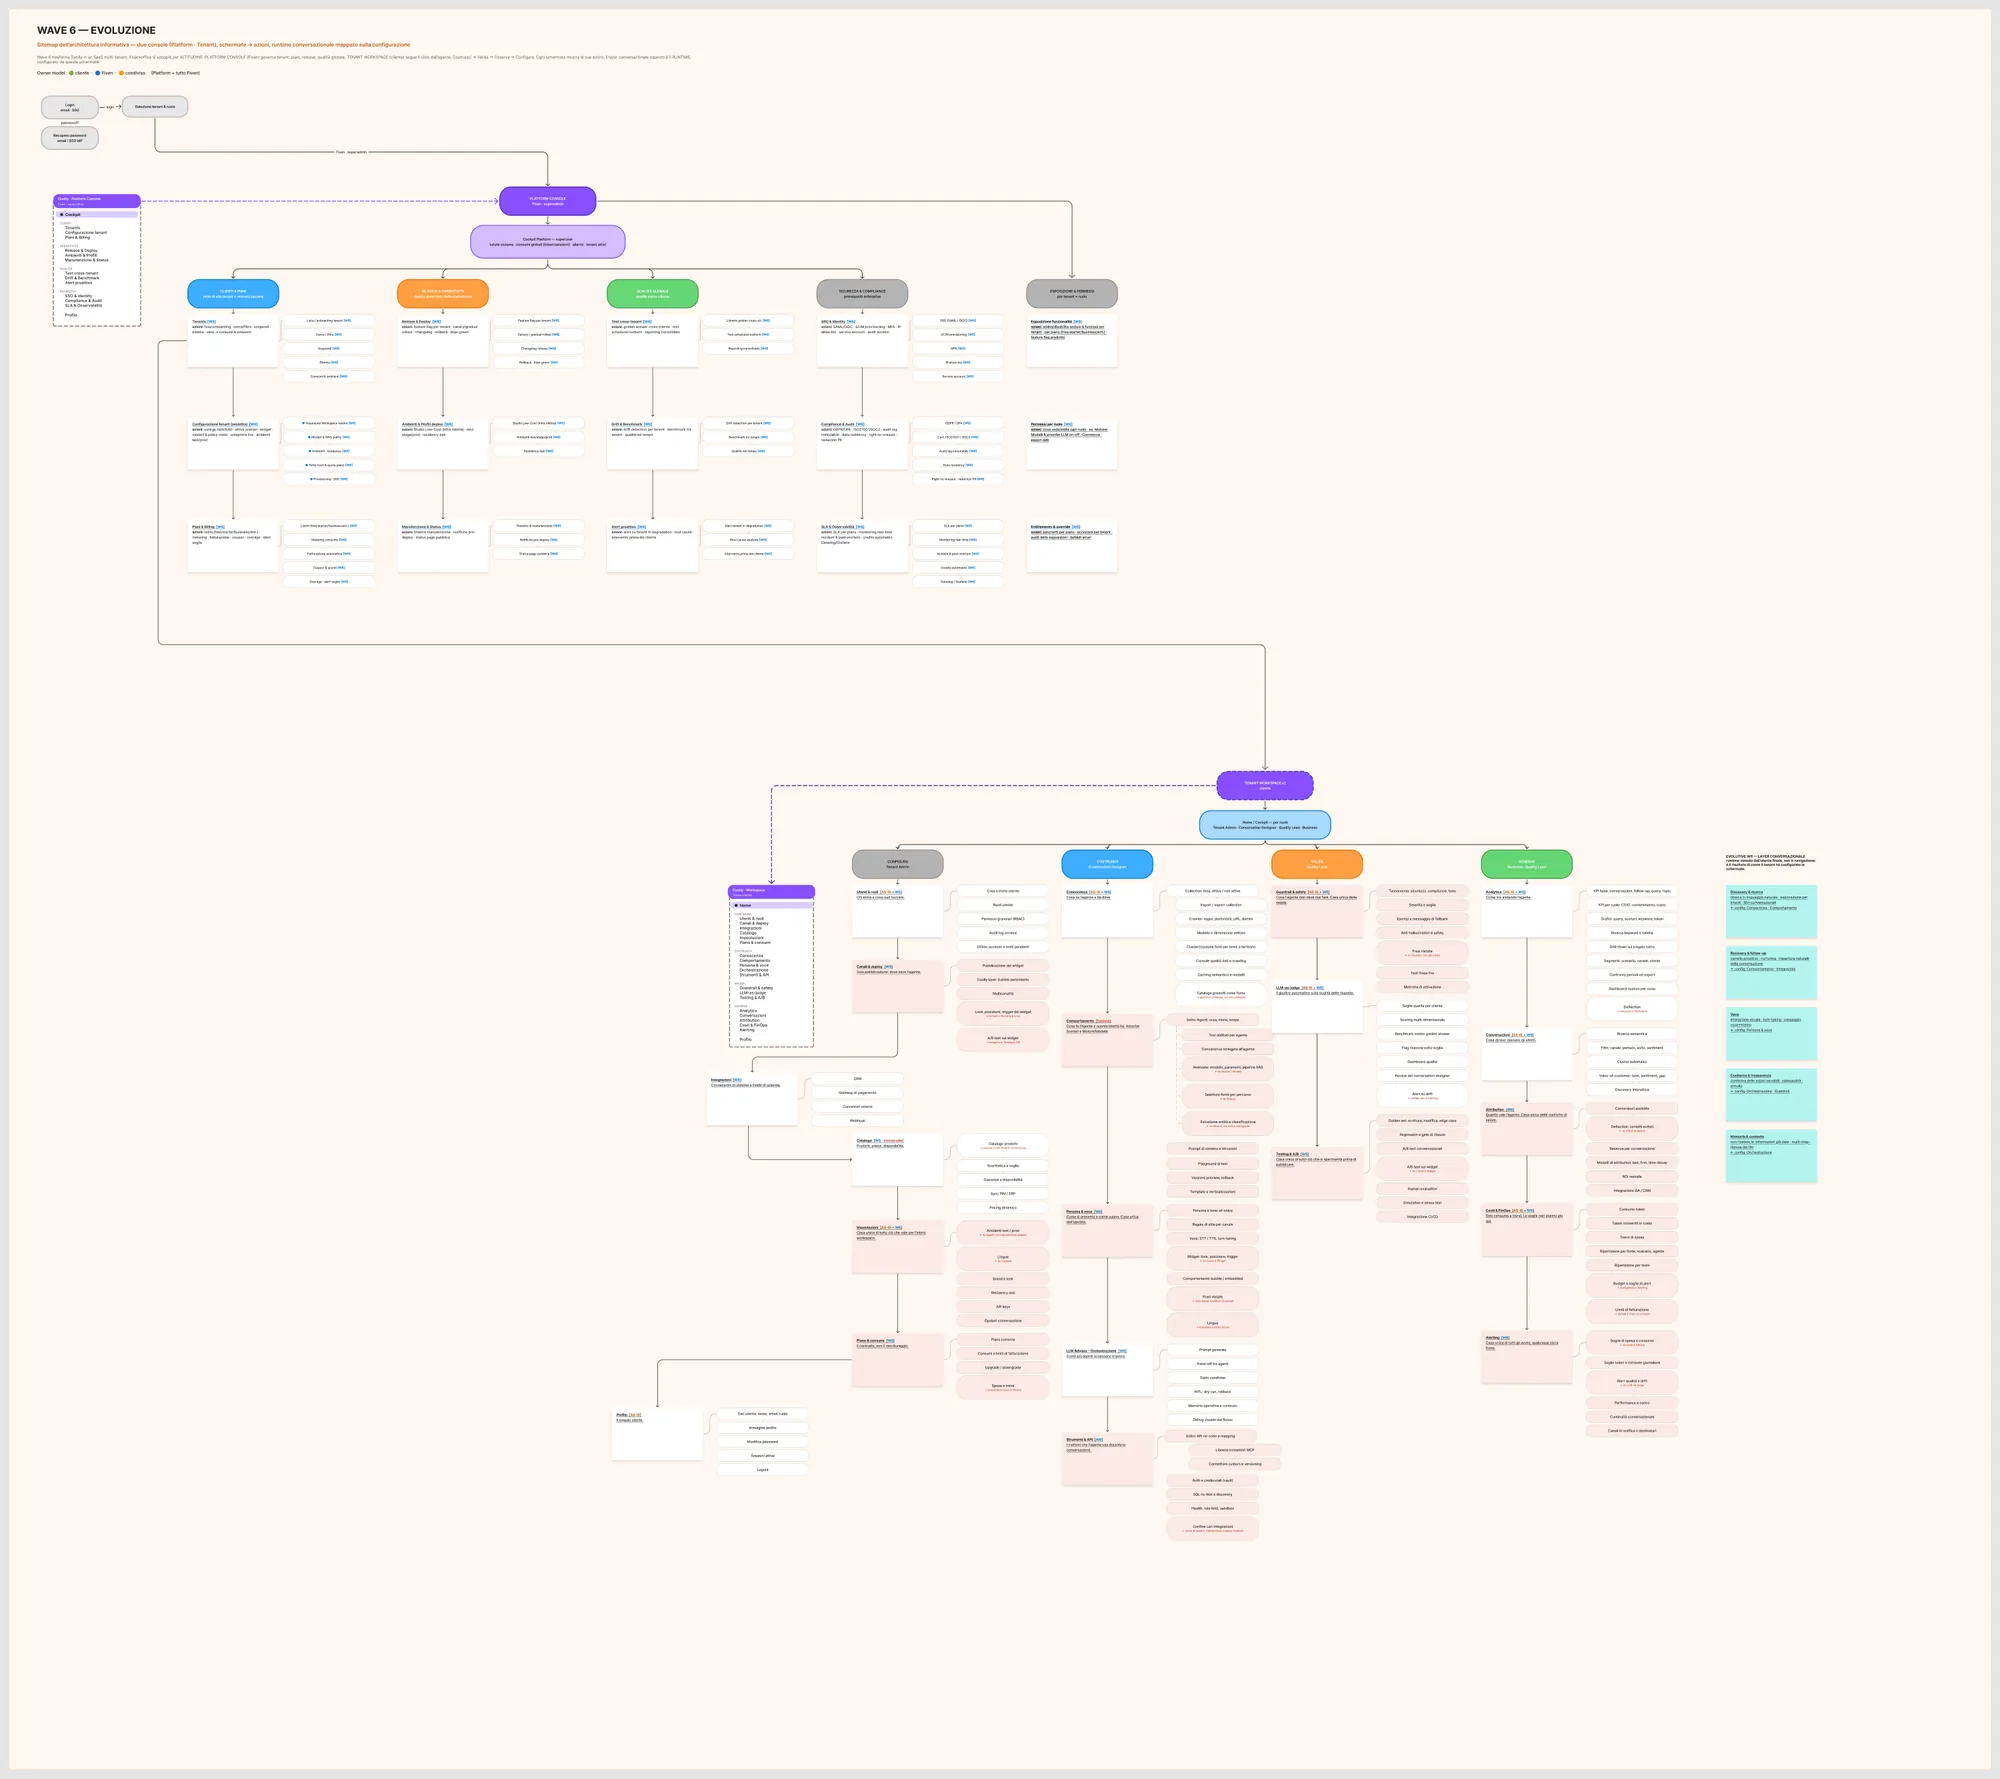The height and width of the screenshot is (1779, 2000).
Task: Click the Voce sticky note
Action: (x=1771, y=1034)
